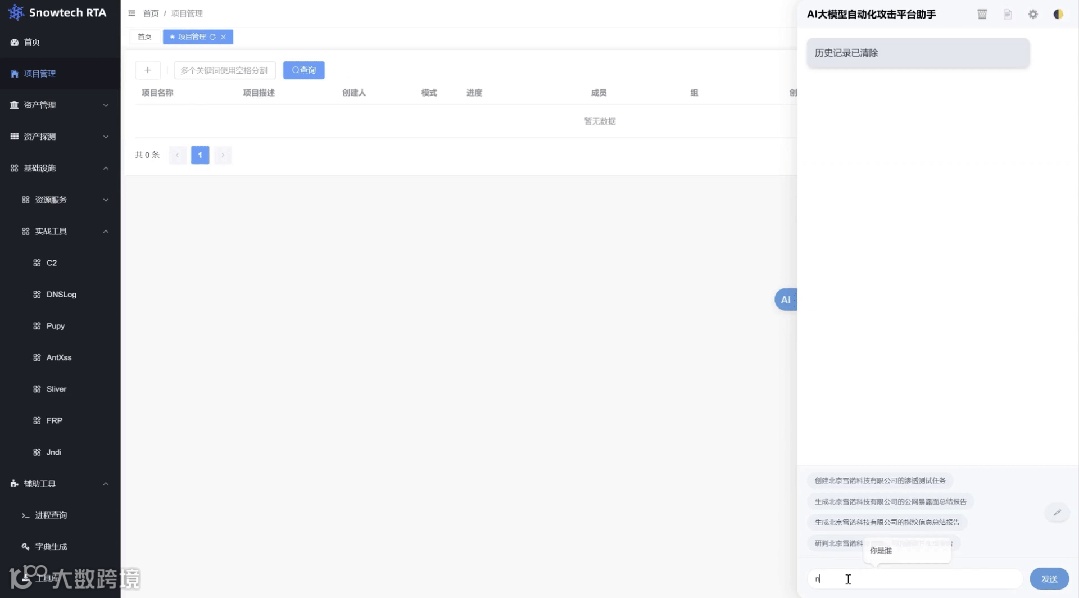
Task: Click the terminal icon beside 进程查询
Action: coord(25,515)
